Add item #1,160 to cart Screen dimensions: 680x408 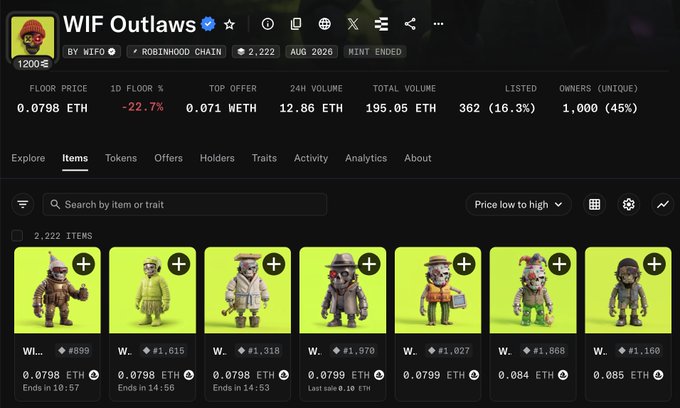point(654,264)
